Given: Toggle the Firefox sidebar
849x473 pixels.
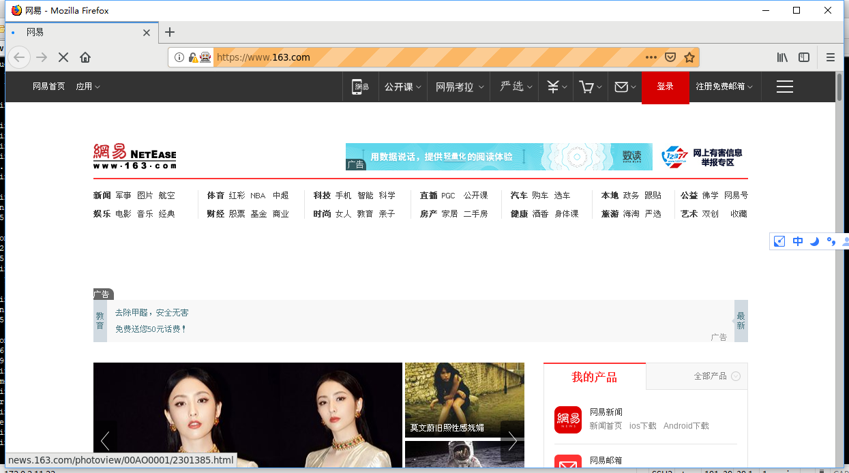Looking at the screenshot, I should [804, 57].
